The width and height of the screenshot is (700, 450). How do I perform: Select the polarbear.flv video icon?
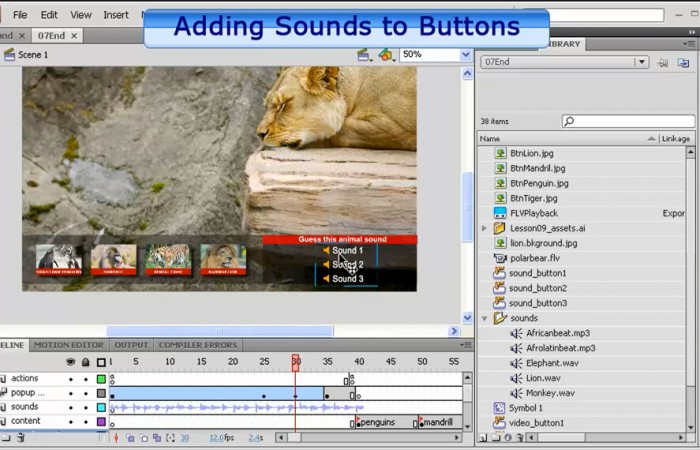point(500,258)
